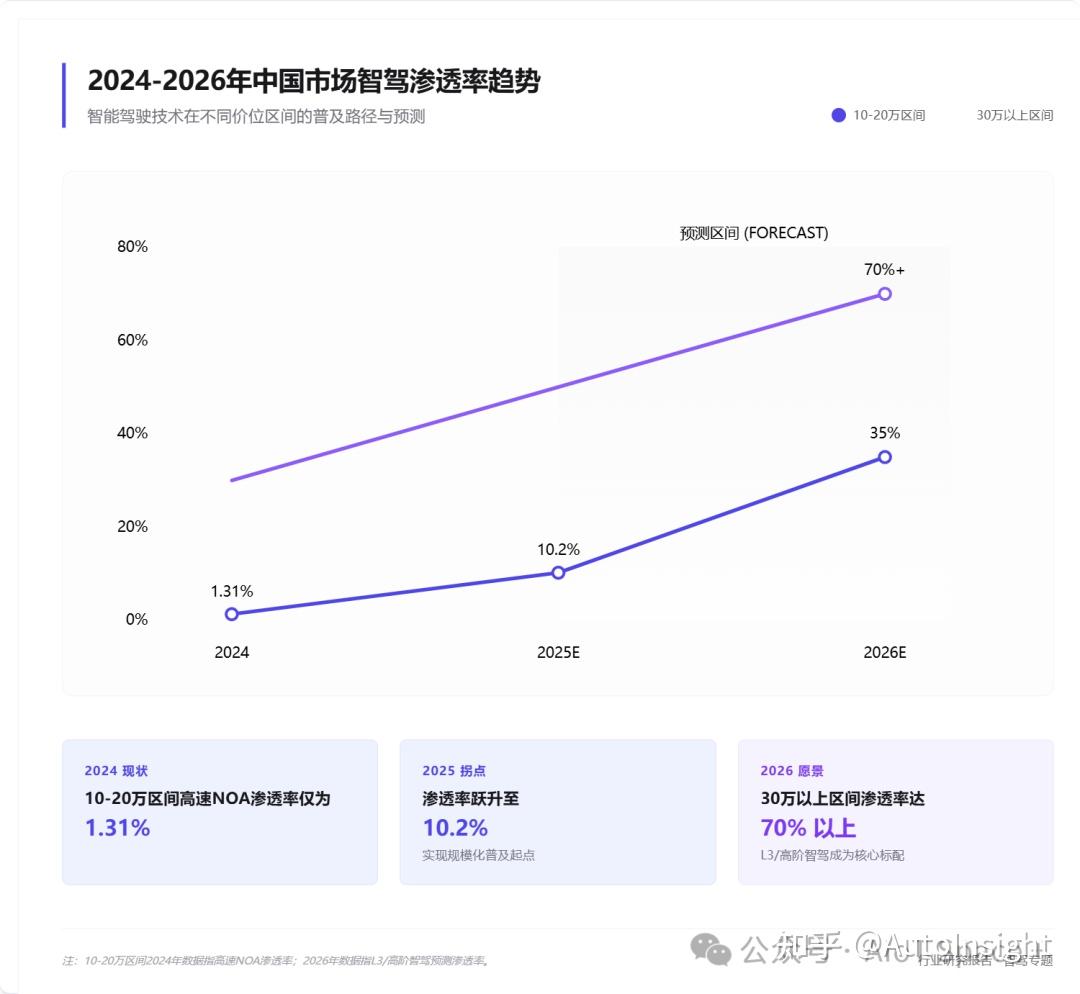Click the large 1.31% value in 2024 现状 card

point(117,827)
